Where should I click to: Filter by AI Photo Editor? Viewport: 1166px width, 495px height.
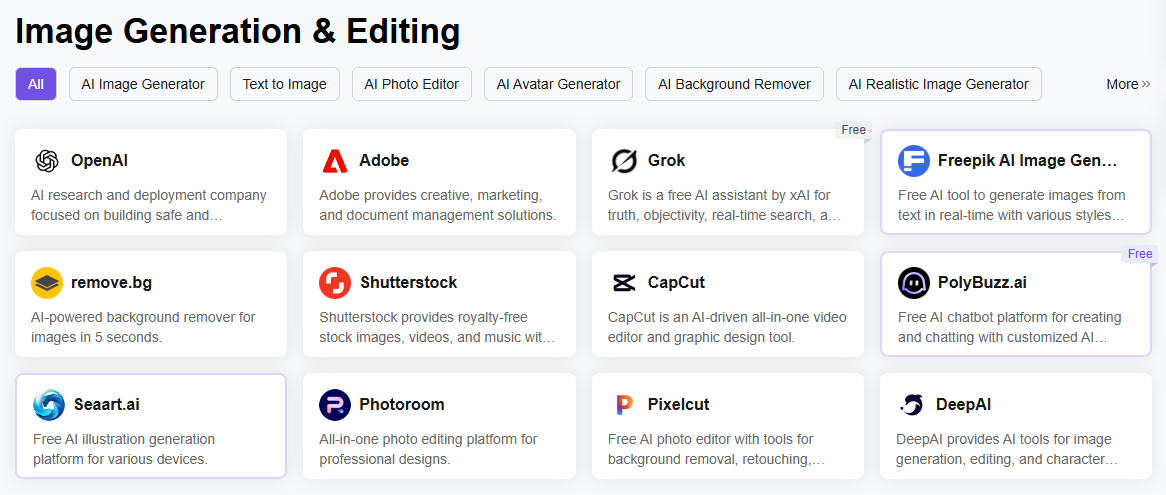click(412, 84)
